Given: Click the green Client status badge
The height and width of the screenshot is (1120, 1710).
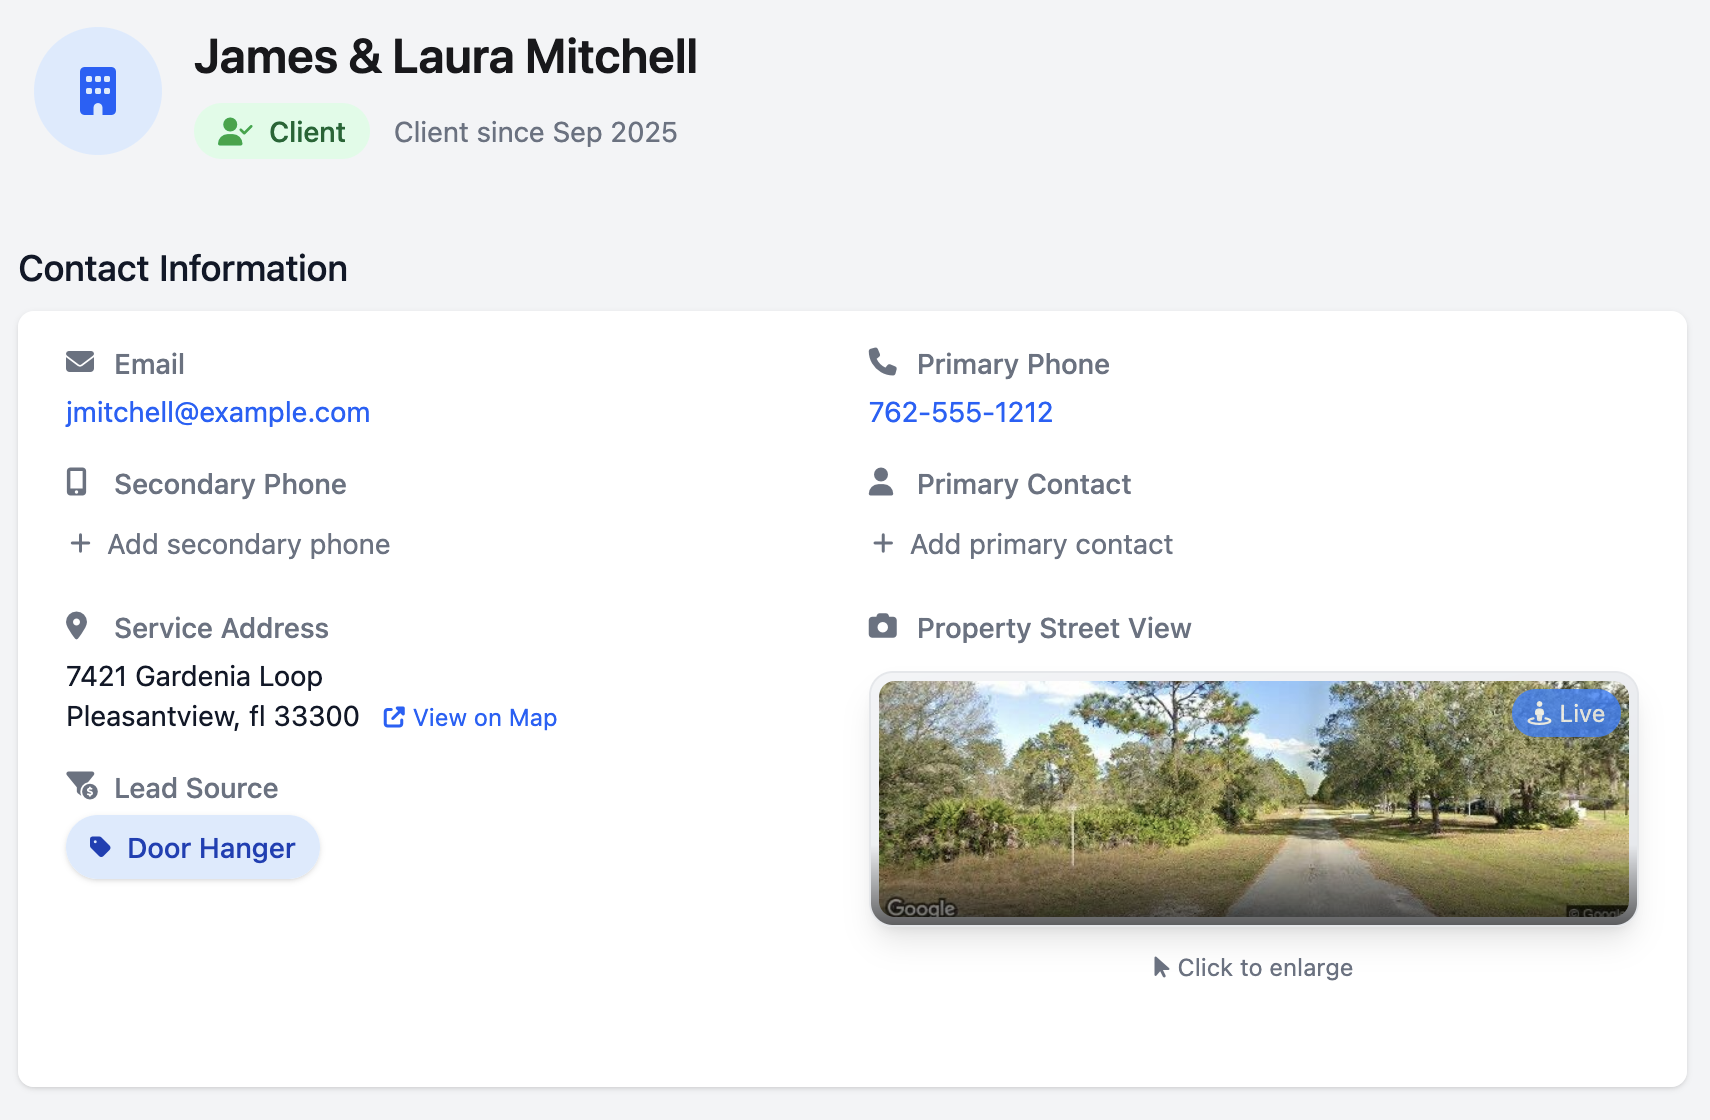Looking at the screenshot, I should point(282,132).
